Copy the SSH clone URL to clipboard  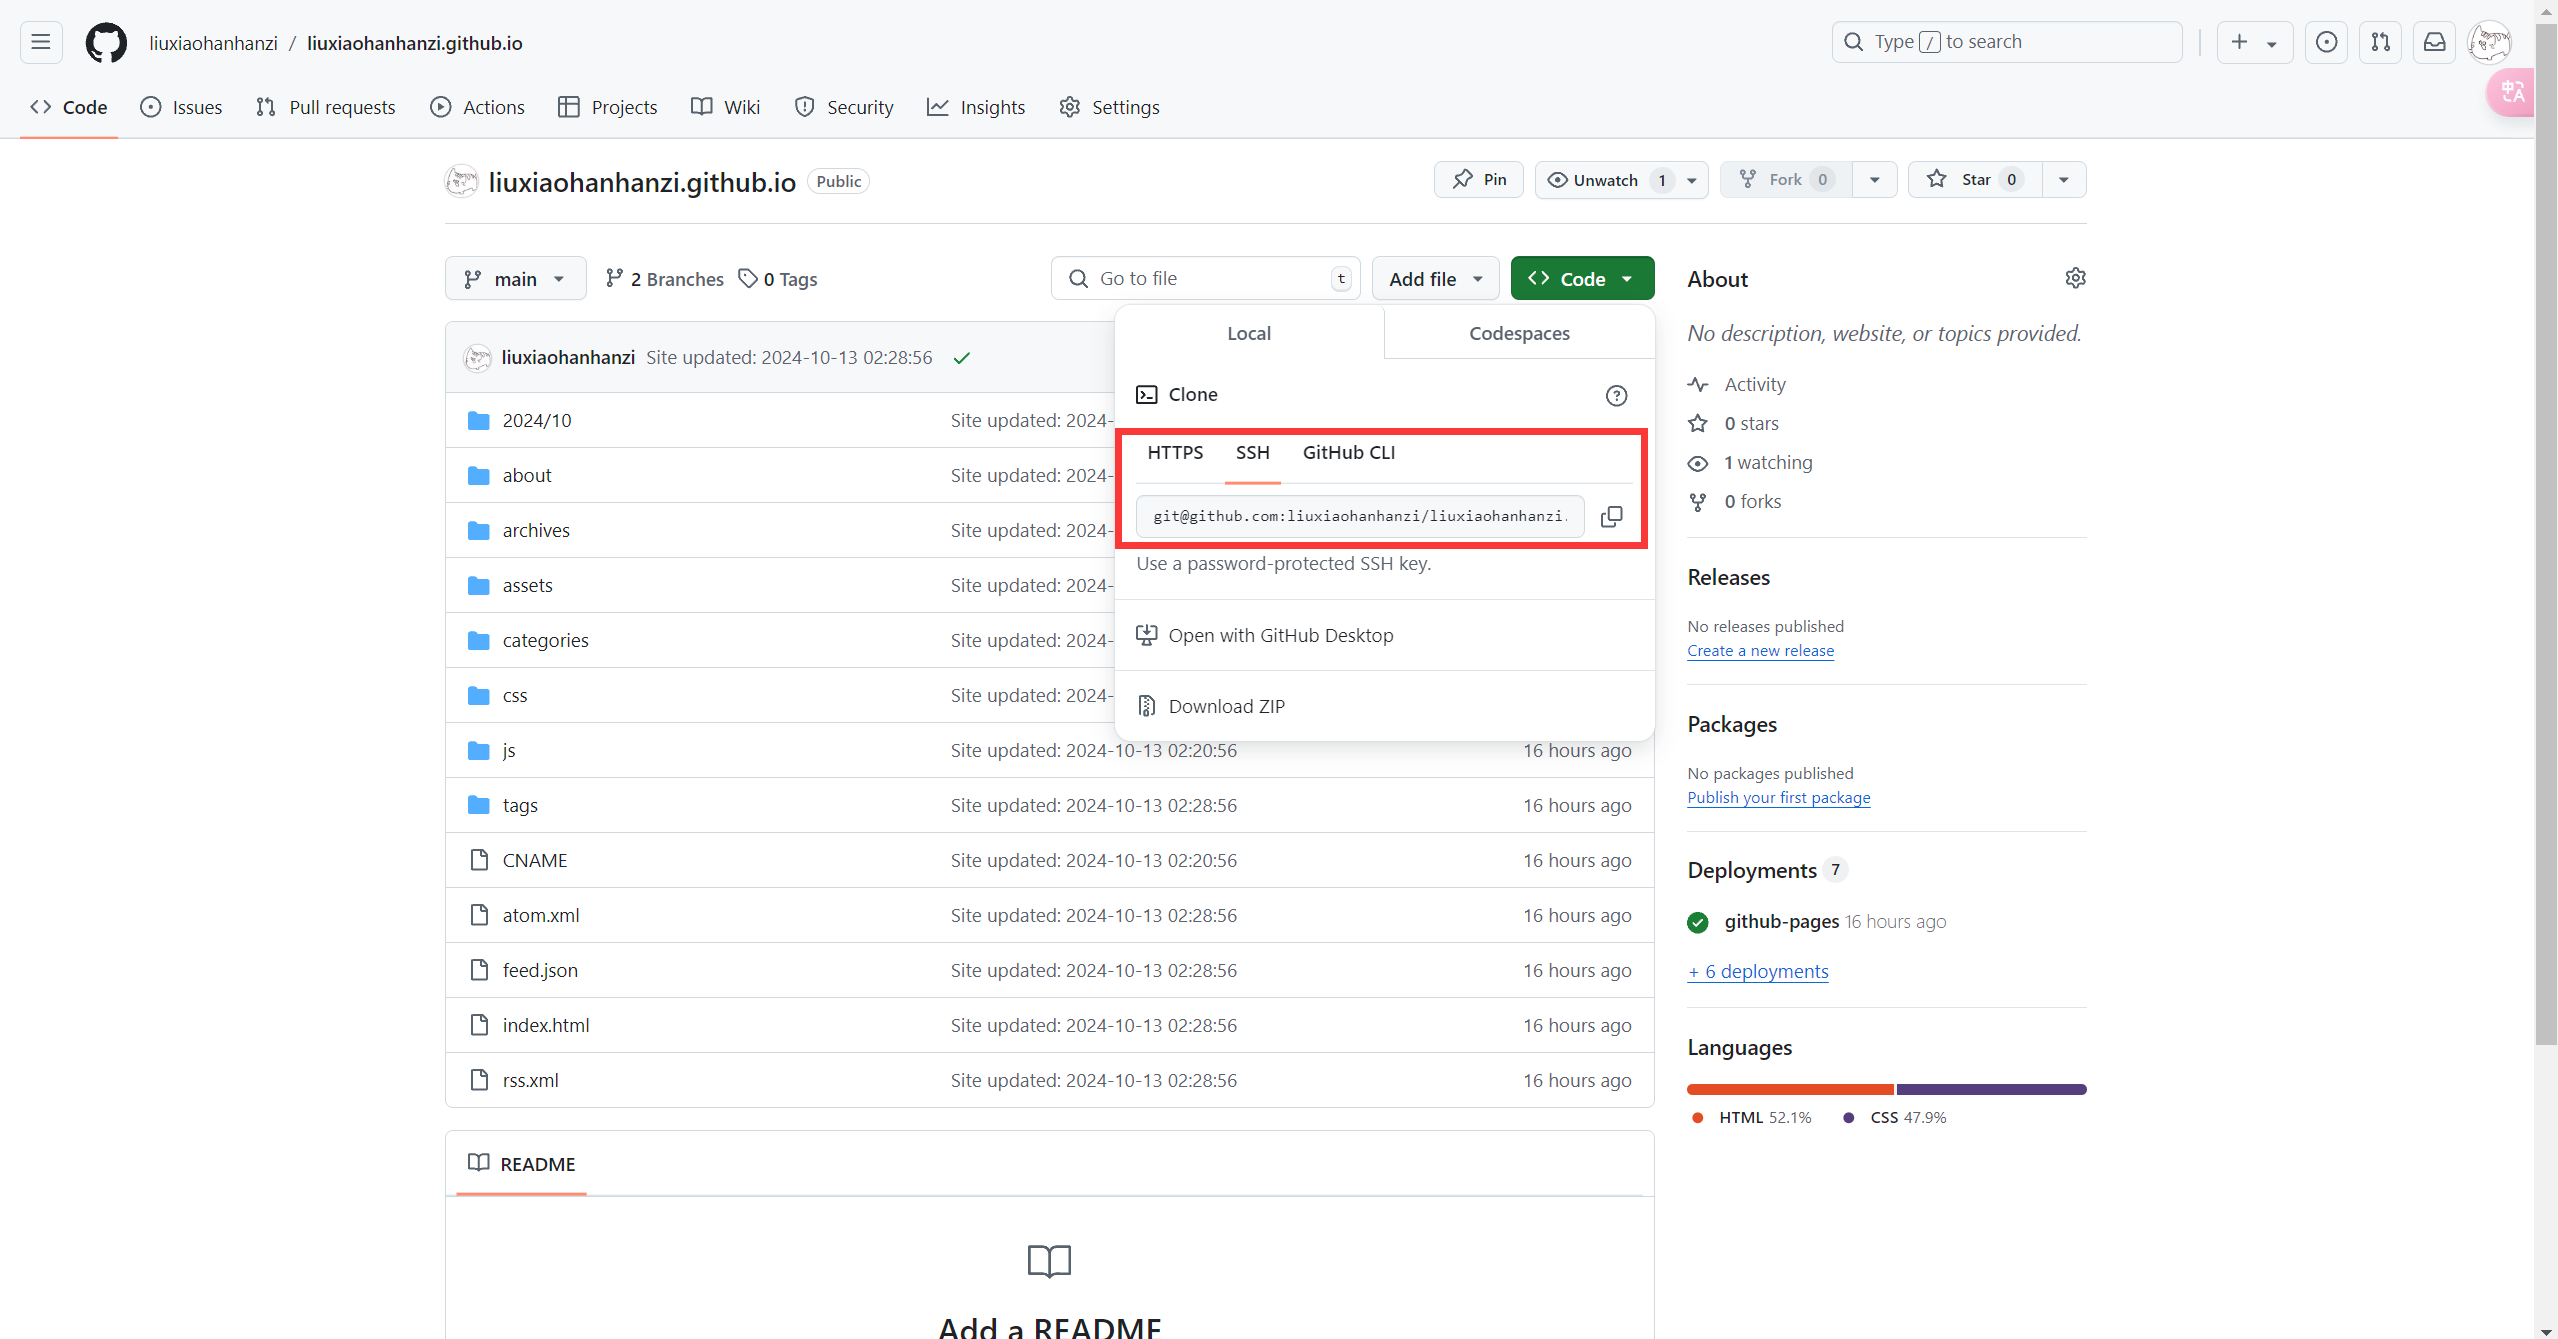pos(1611,517)
